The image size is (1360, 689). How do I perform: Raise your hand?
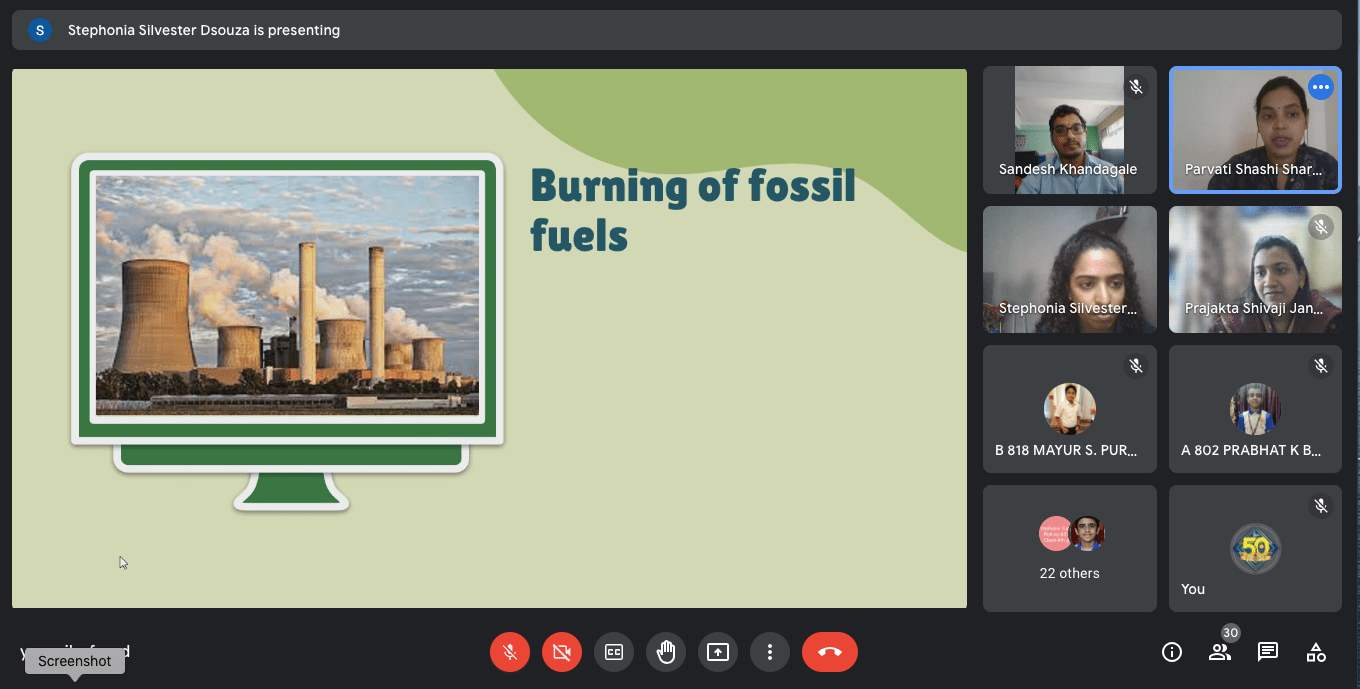click(665, 651)
